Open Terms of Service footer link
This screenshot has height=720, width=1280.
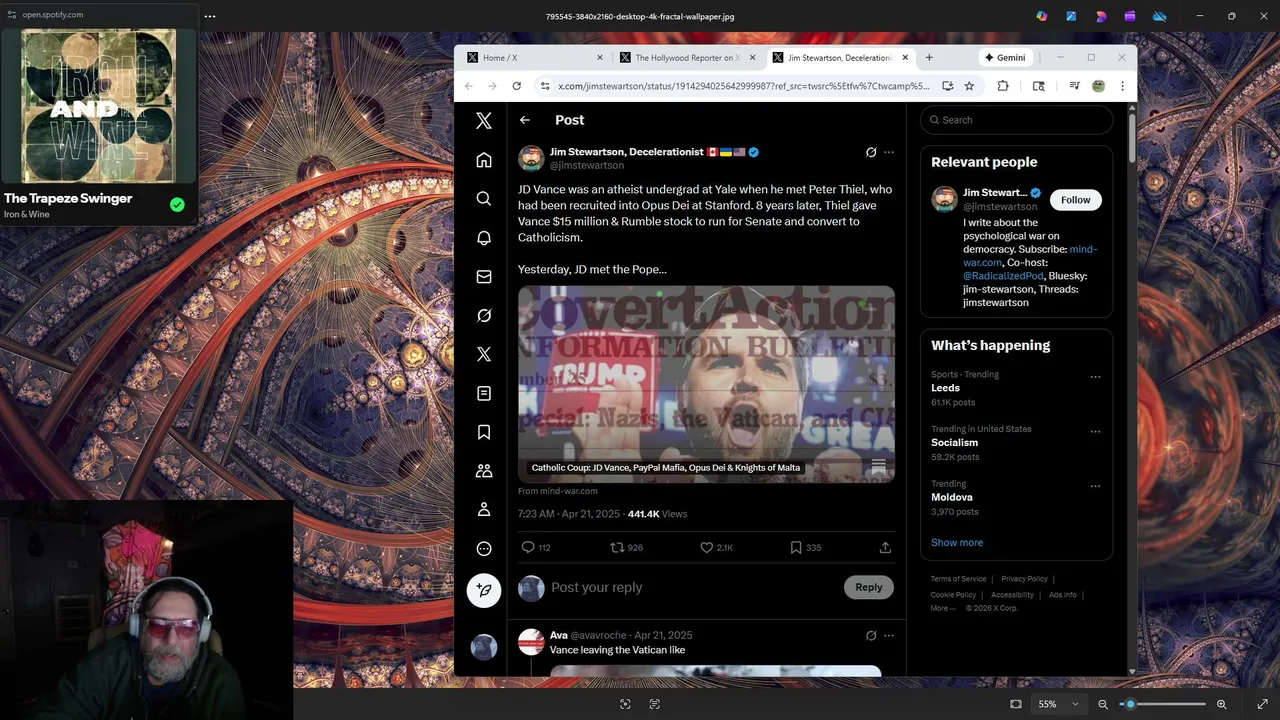click(x=958, y=579)
